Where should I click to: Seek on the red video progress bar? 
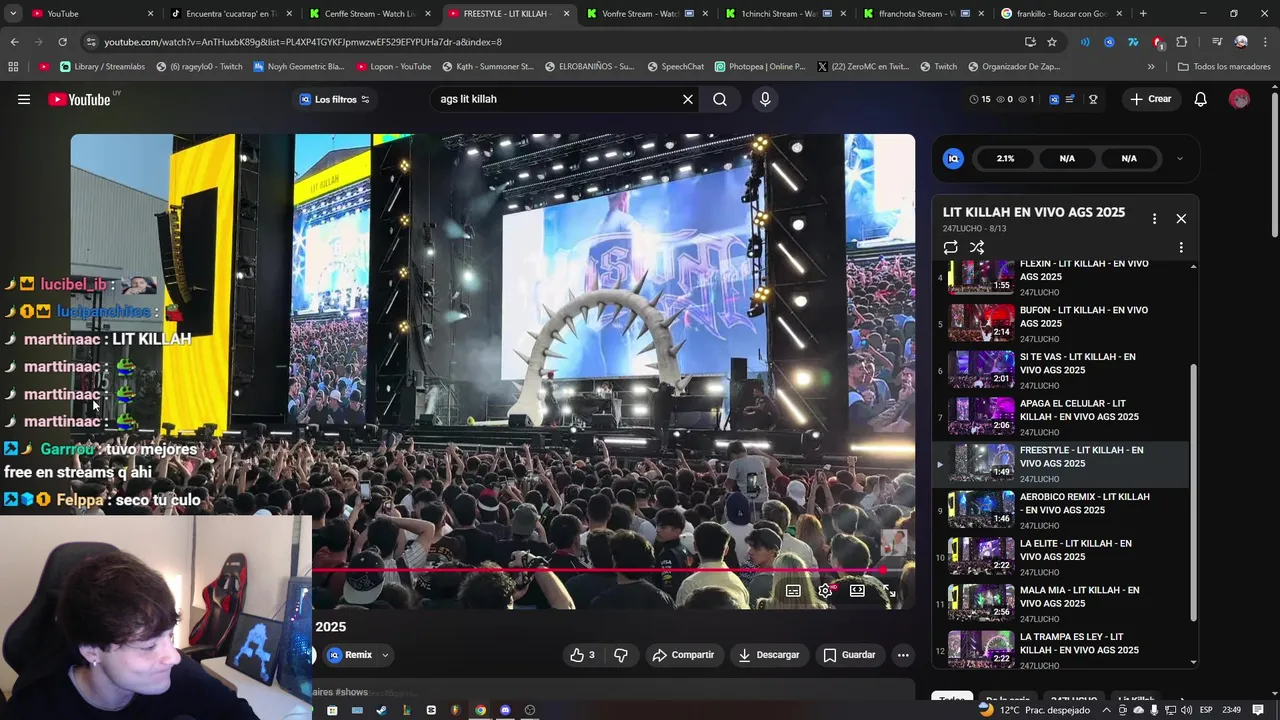600,571
